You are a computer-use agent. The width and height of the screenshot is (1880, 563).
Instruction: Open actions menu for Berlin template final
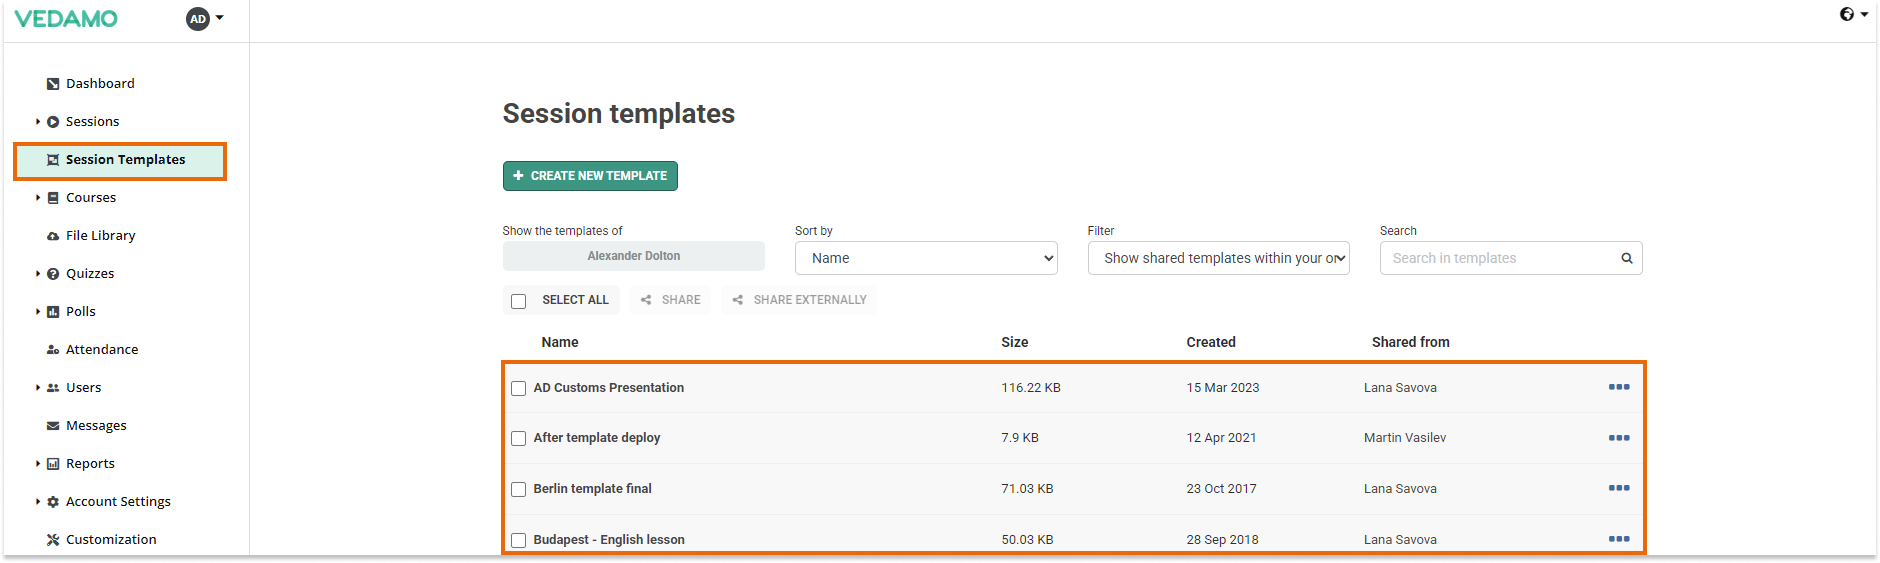pos(1619,488)
